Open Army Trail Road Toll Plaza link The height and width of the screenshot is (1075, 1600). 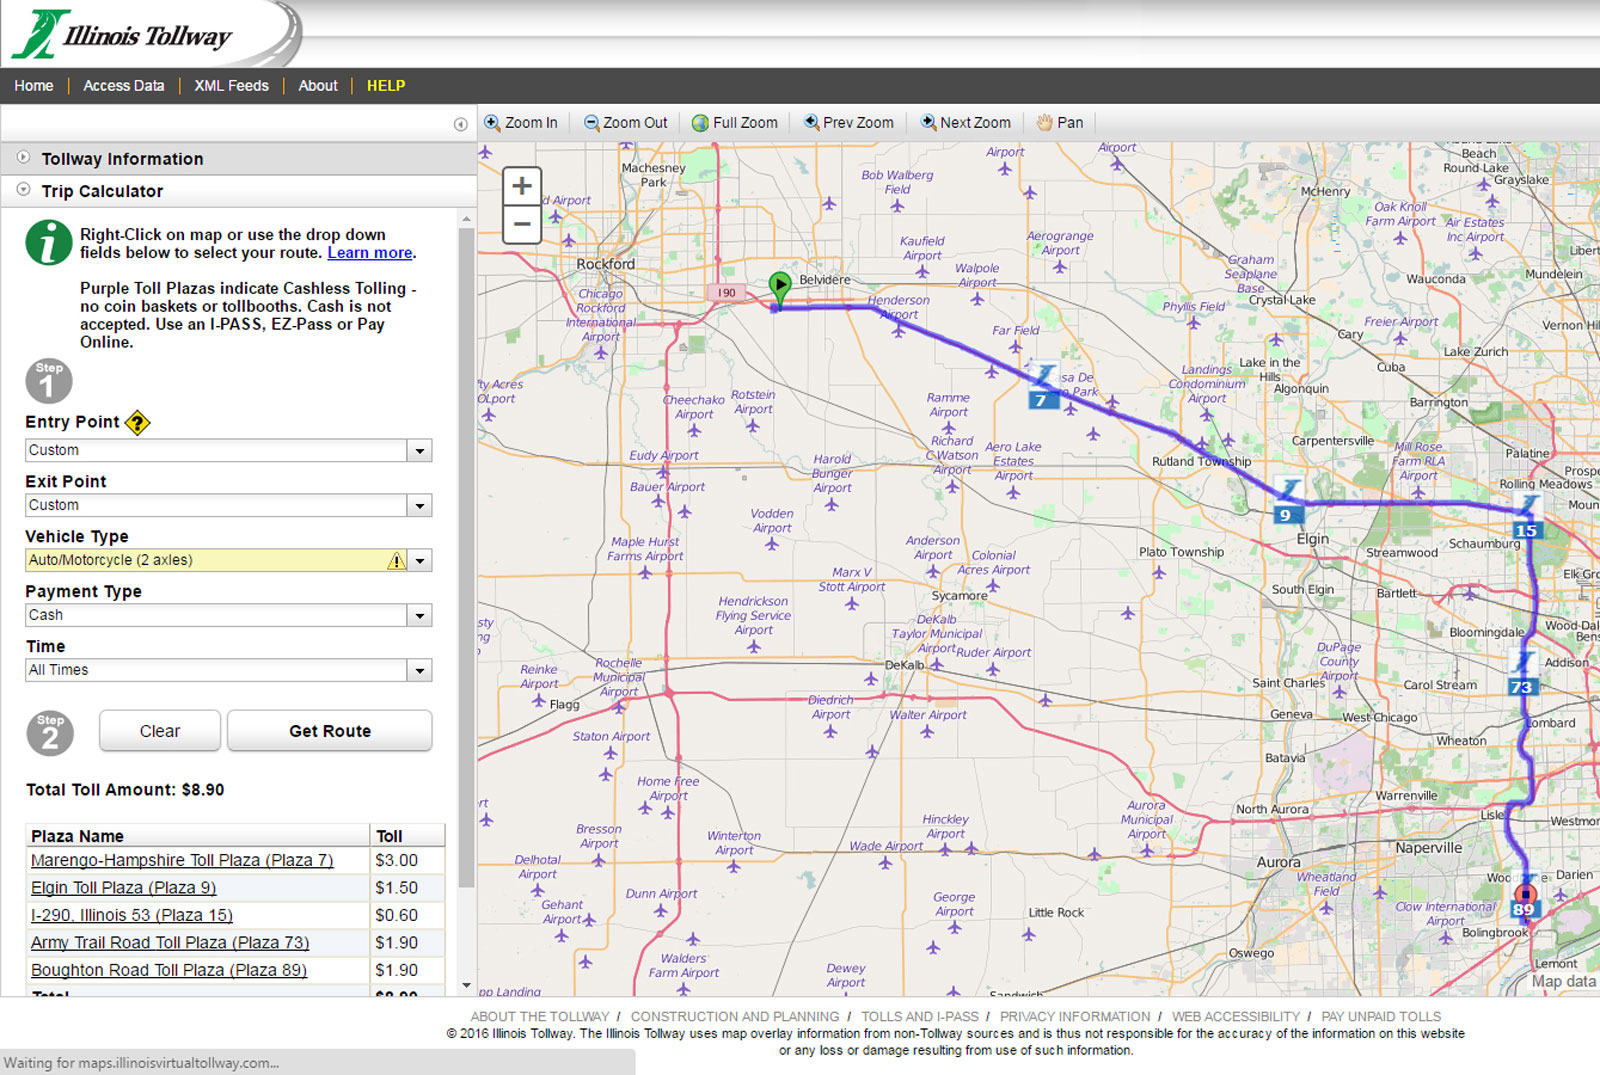coord(170,943)
